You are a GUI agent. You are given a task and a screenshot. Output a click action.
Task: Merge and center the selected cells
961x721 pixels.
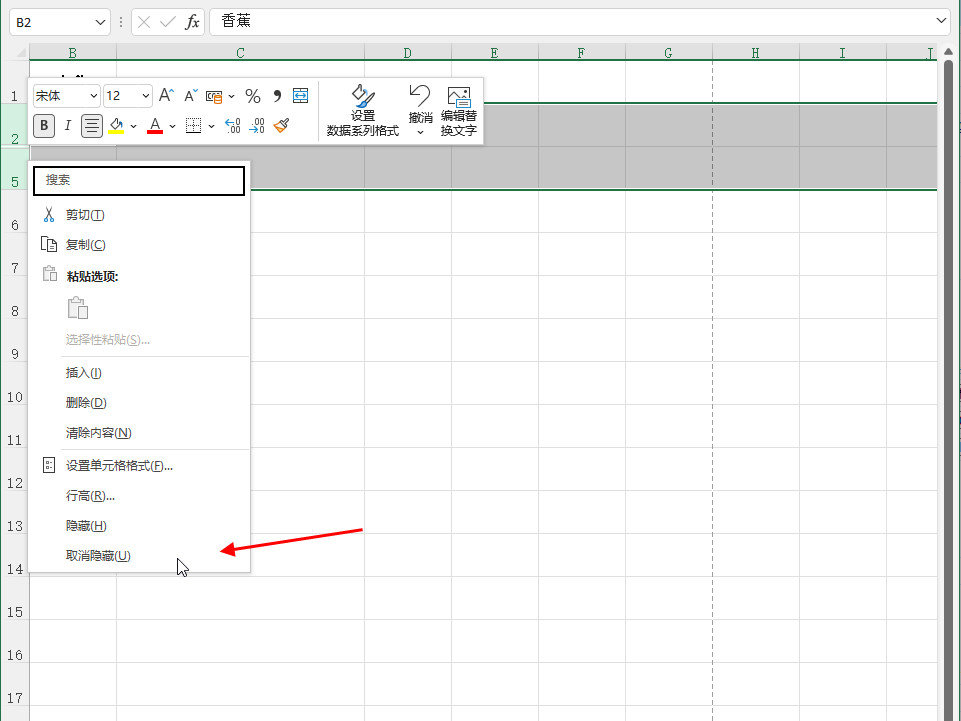click(300, 96)
